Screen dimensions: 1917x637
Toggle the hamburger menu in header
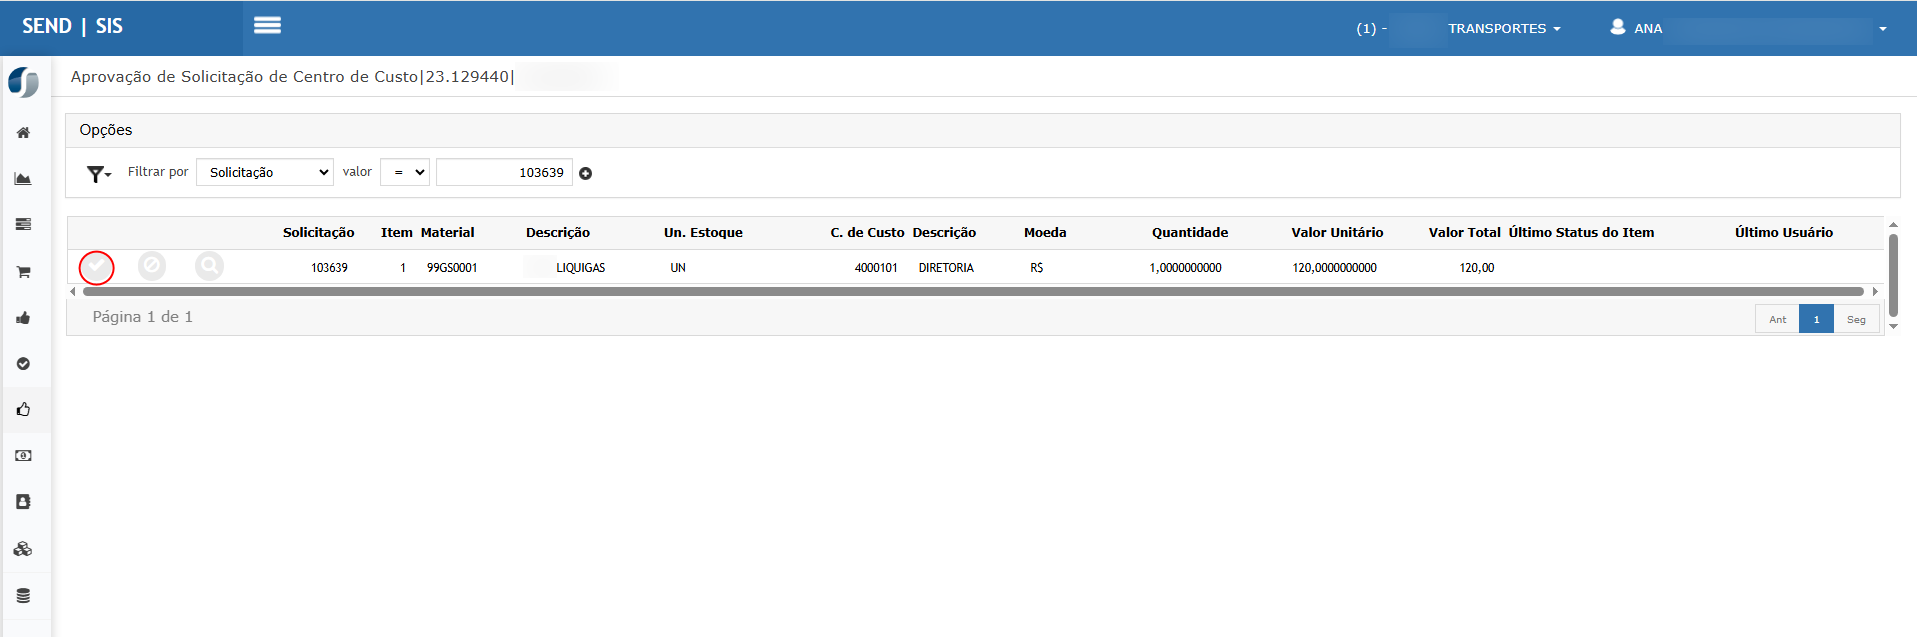pyautogui.click(x=267, y=26)
